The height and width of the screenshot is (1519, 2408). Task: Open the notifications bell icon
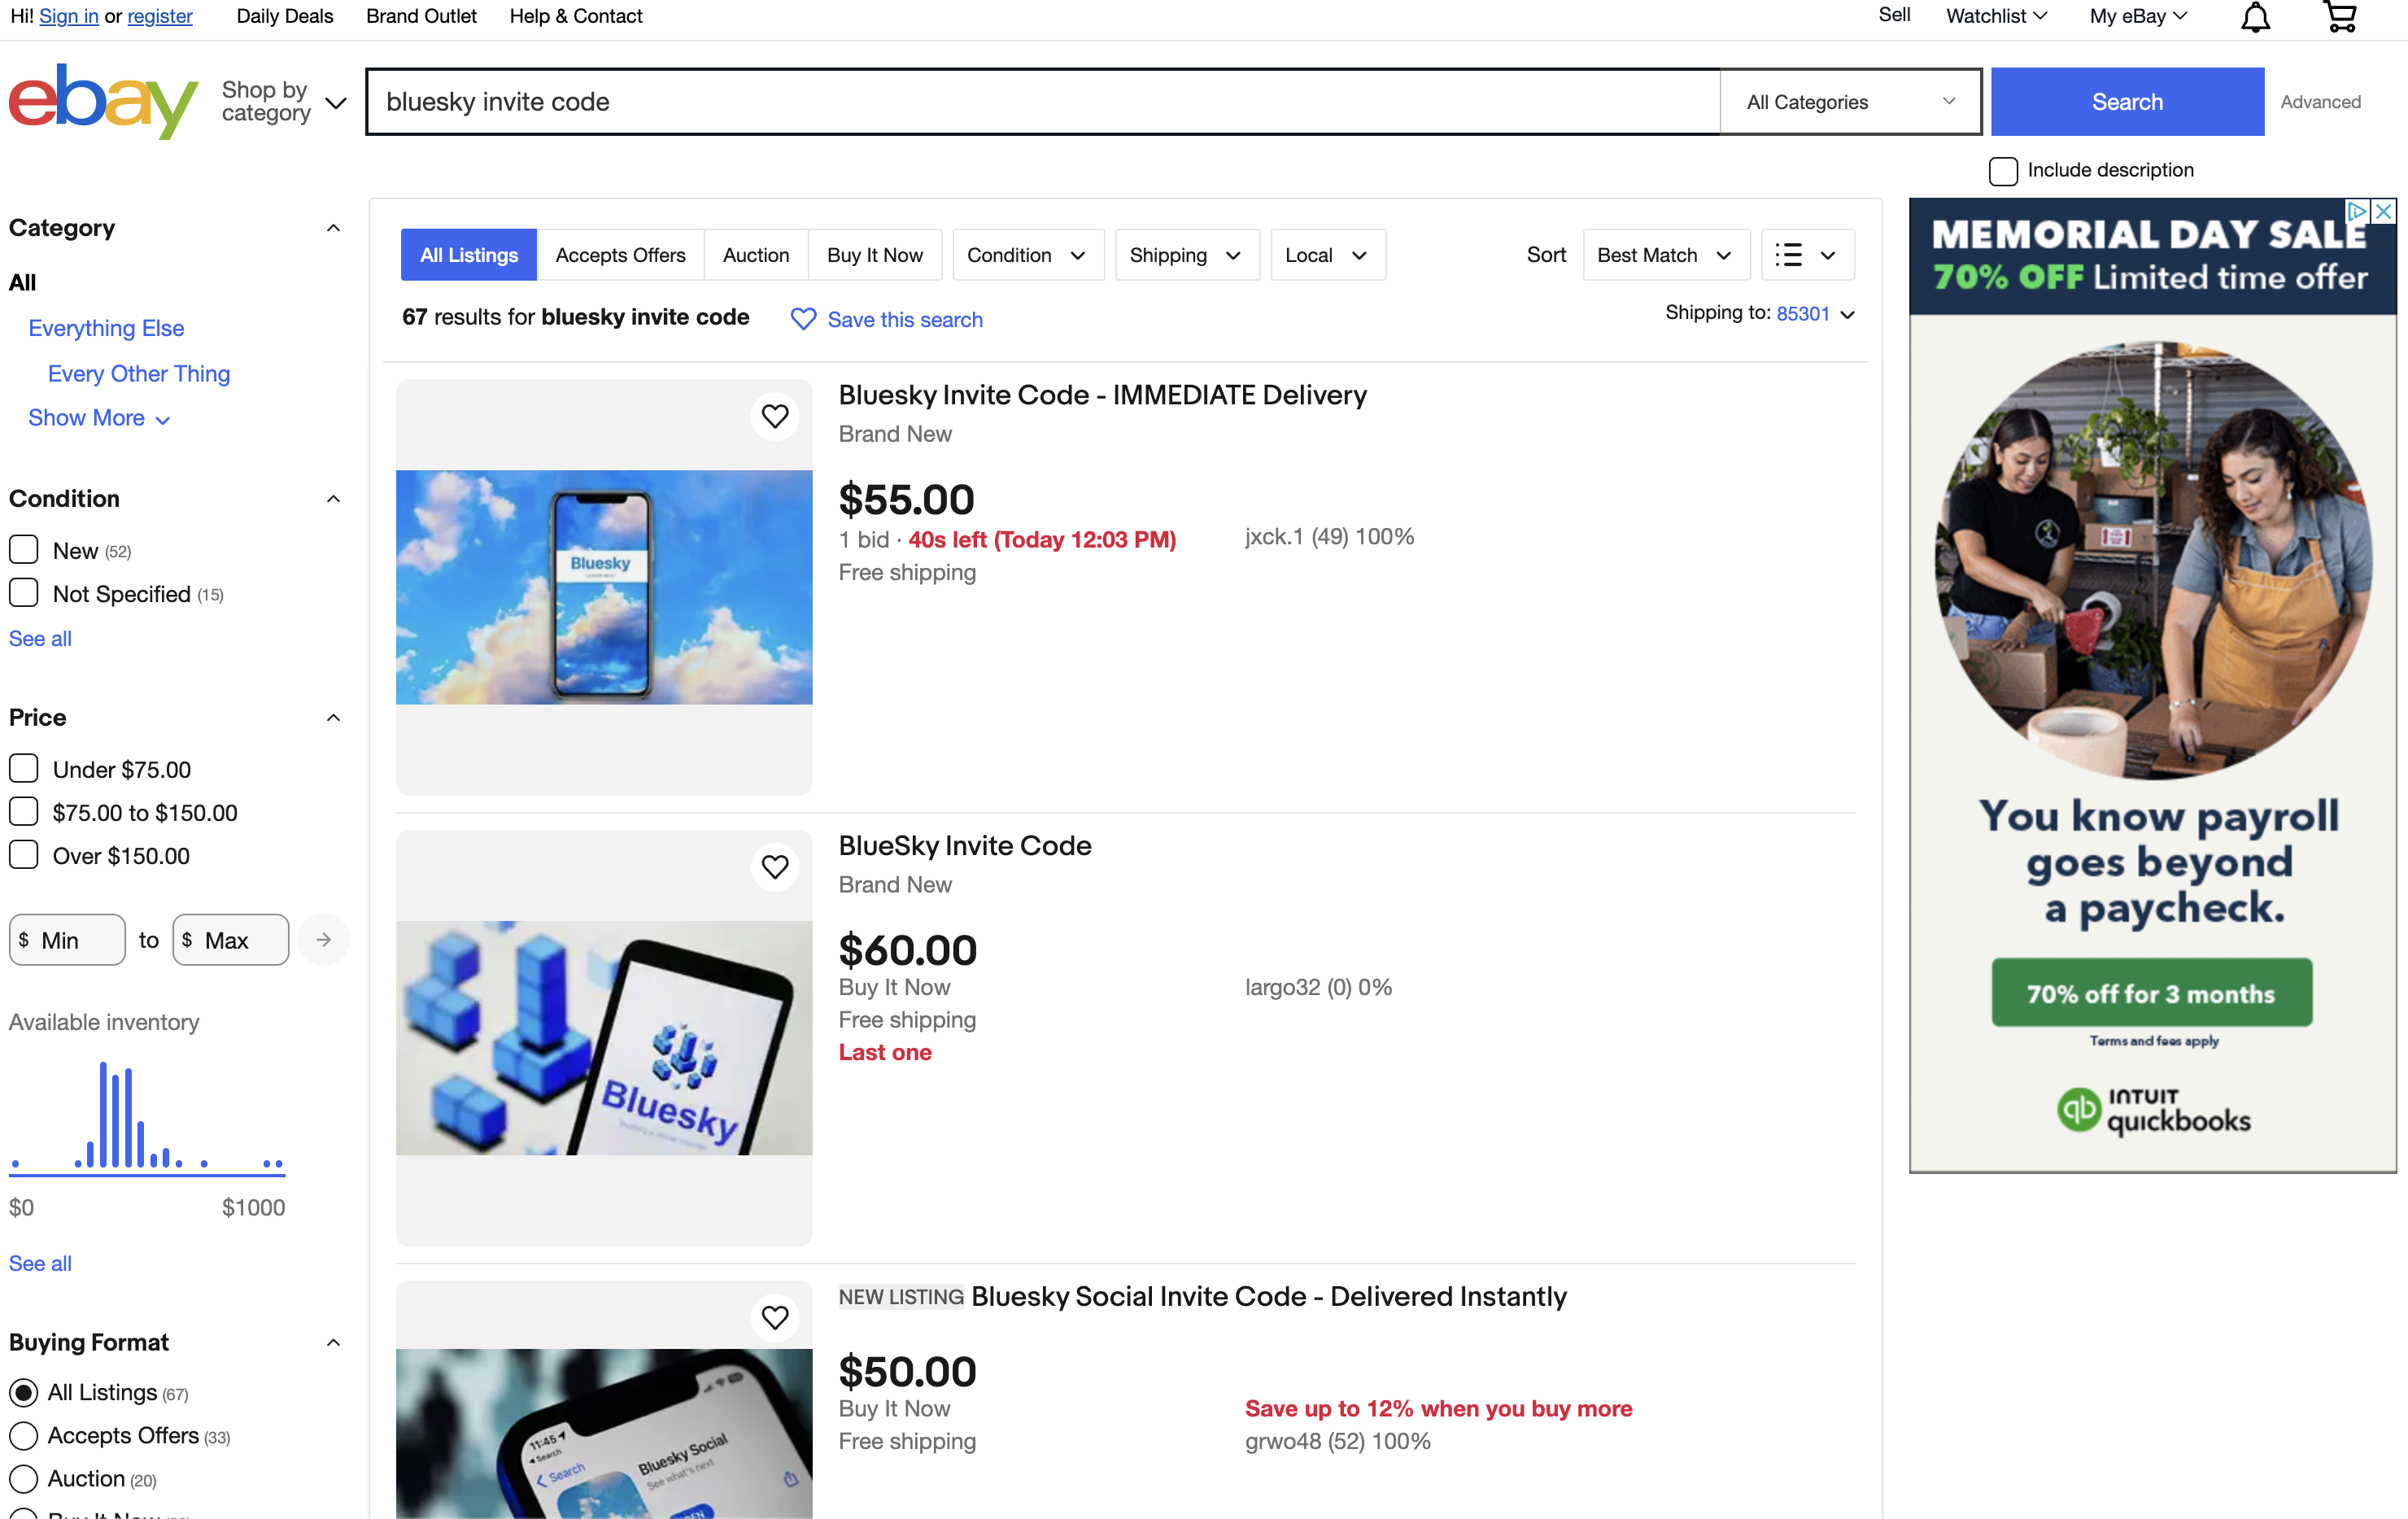point(2254,17)
